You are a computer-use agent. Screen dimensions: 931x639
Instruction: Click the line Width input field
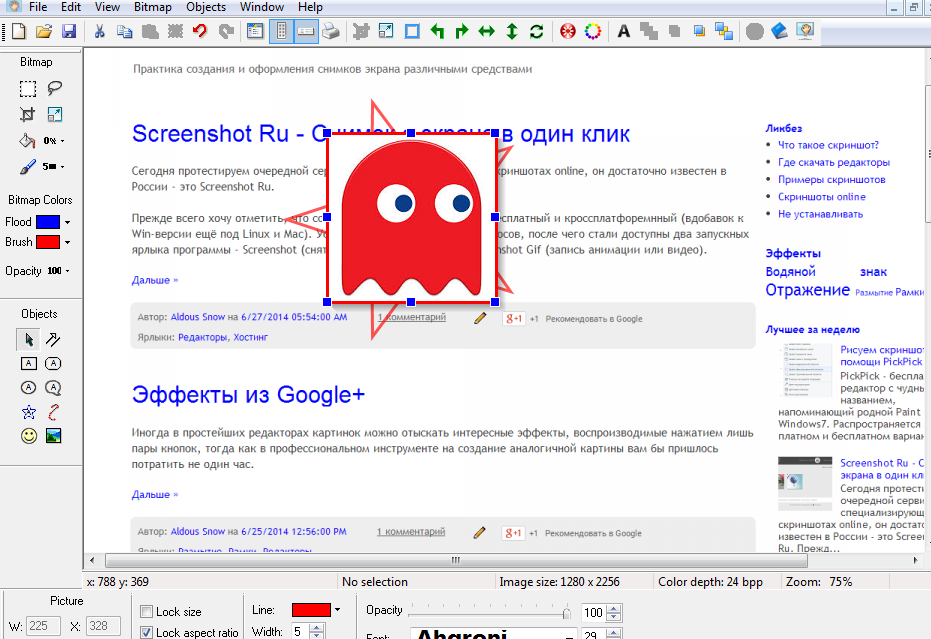(300, 631)
